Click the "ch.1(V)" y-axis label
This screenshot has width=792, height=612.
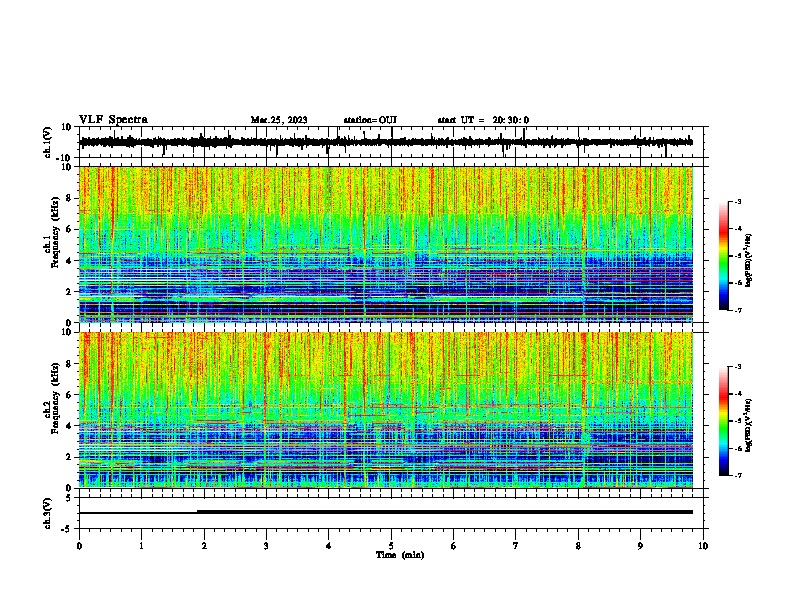pos(48,142)
